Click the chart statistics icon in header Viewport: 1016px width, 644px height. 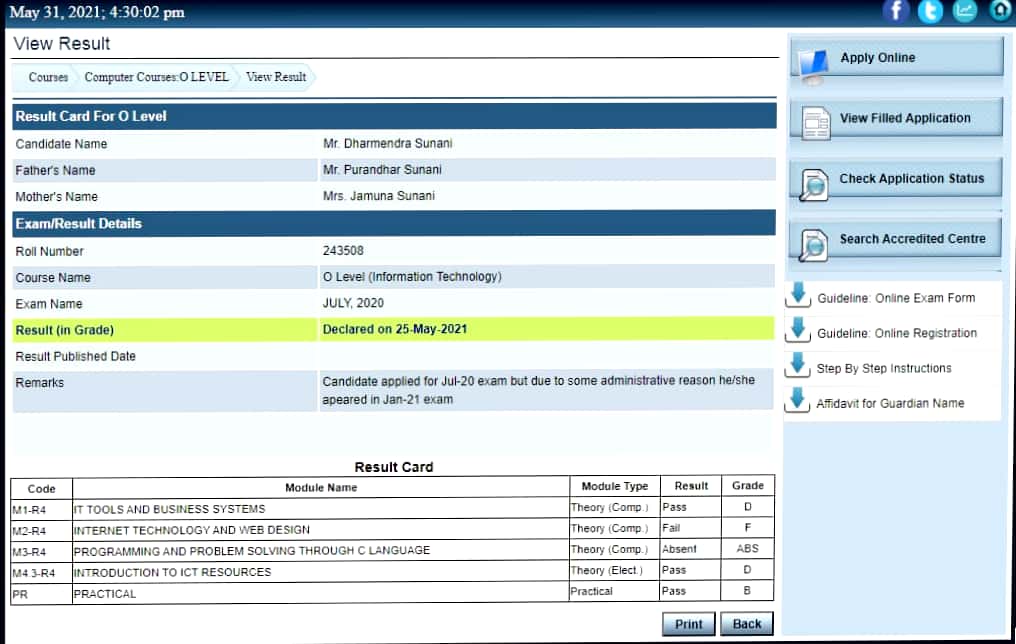click(x=965, y=11)
